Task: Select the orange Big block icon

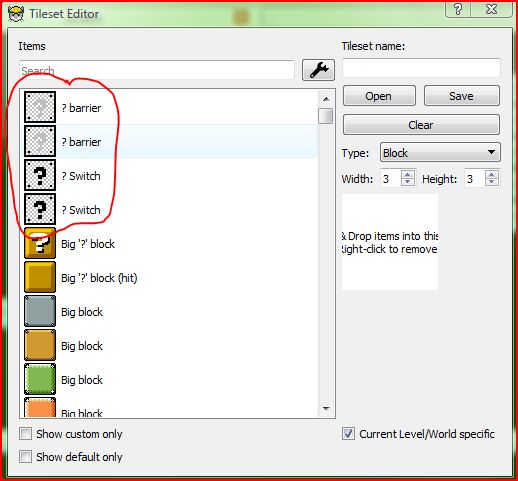Action: [40, 407]
